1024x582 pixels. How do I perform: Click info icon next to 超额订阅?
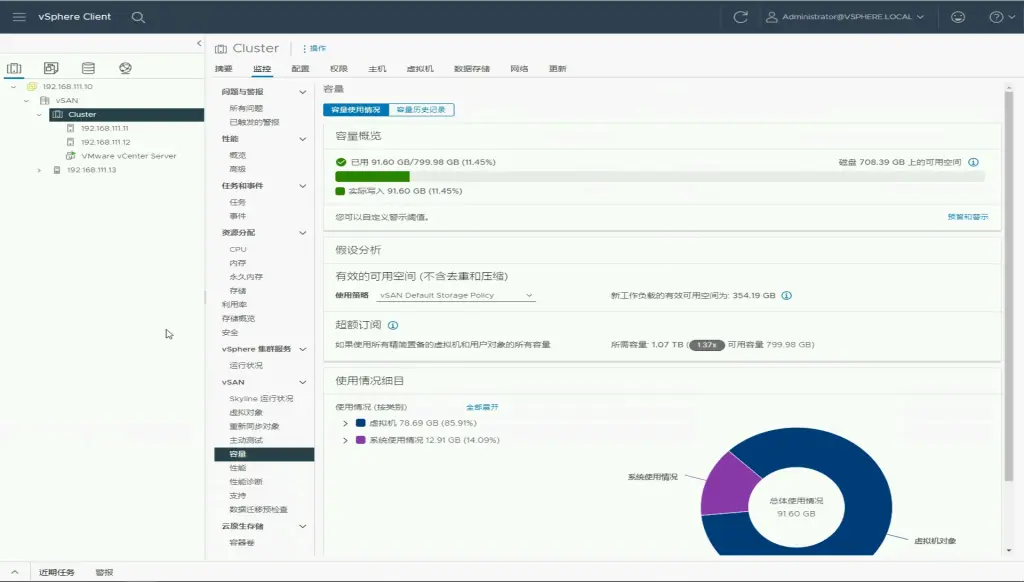click(393, 325)
